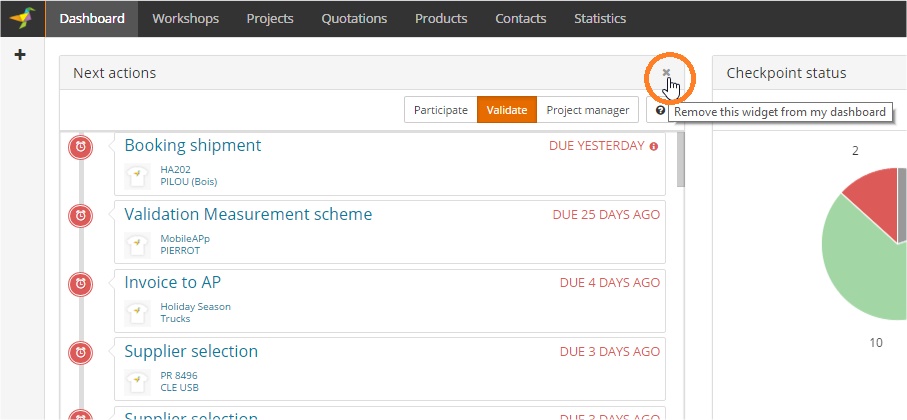Viewport: 907px width, 420px height.
Task: Click the product thumbnail for HA202 PILOU
Action: pyautogui.click(x=138, y=176)
